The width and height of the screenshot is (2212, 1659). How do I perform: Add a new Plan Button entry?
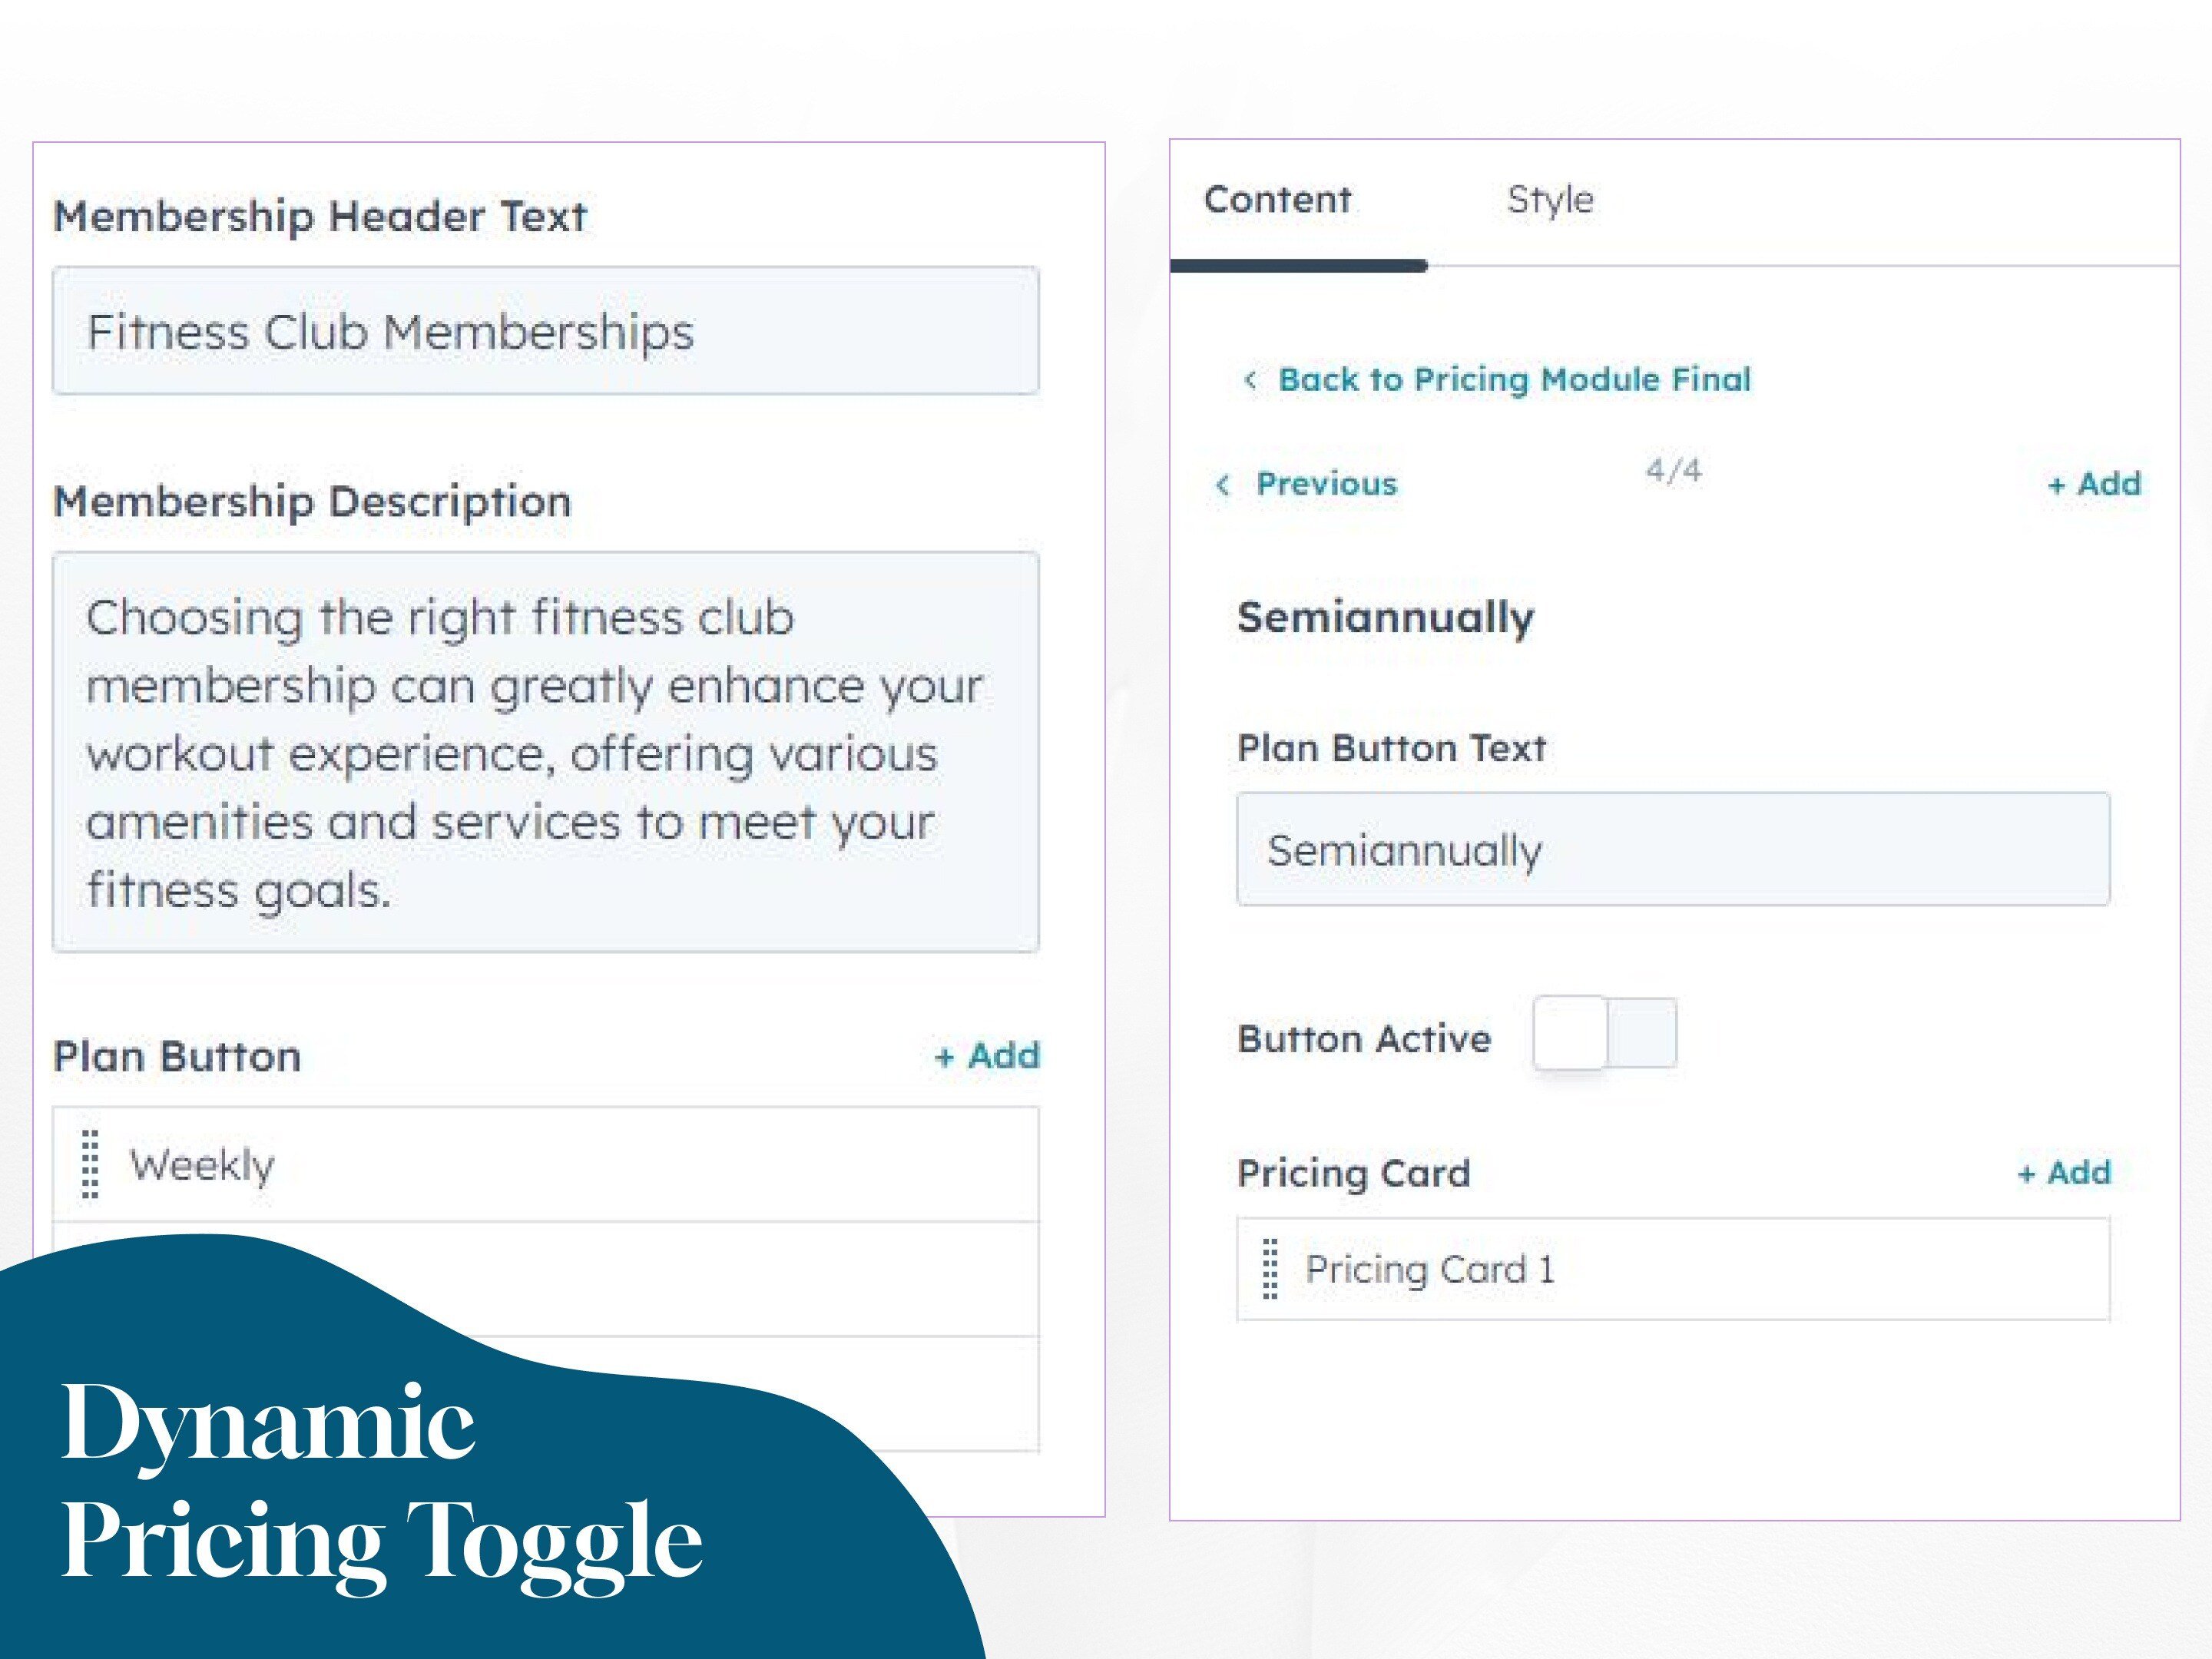(x=988, y=1055)
